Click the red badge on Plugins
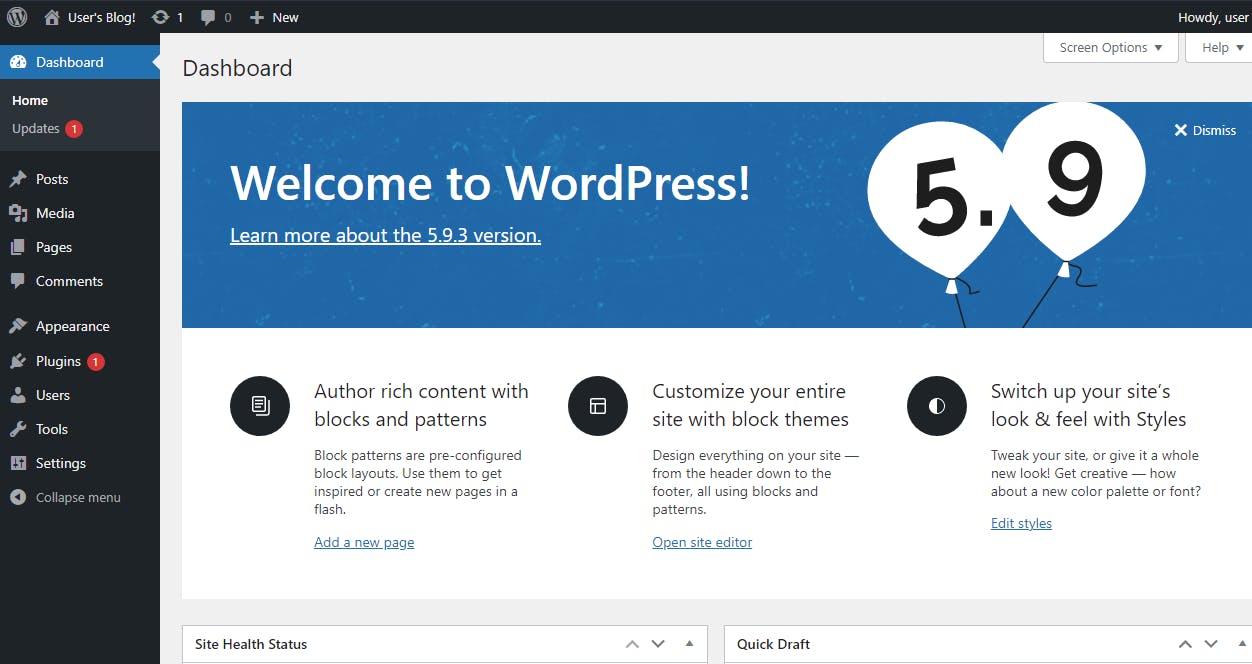This screenshot has width=1252, height=664. 95,362
